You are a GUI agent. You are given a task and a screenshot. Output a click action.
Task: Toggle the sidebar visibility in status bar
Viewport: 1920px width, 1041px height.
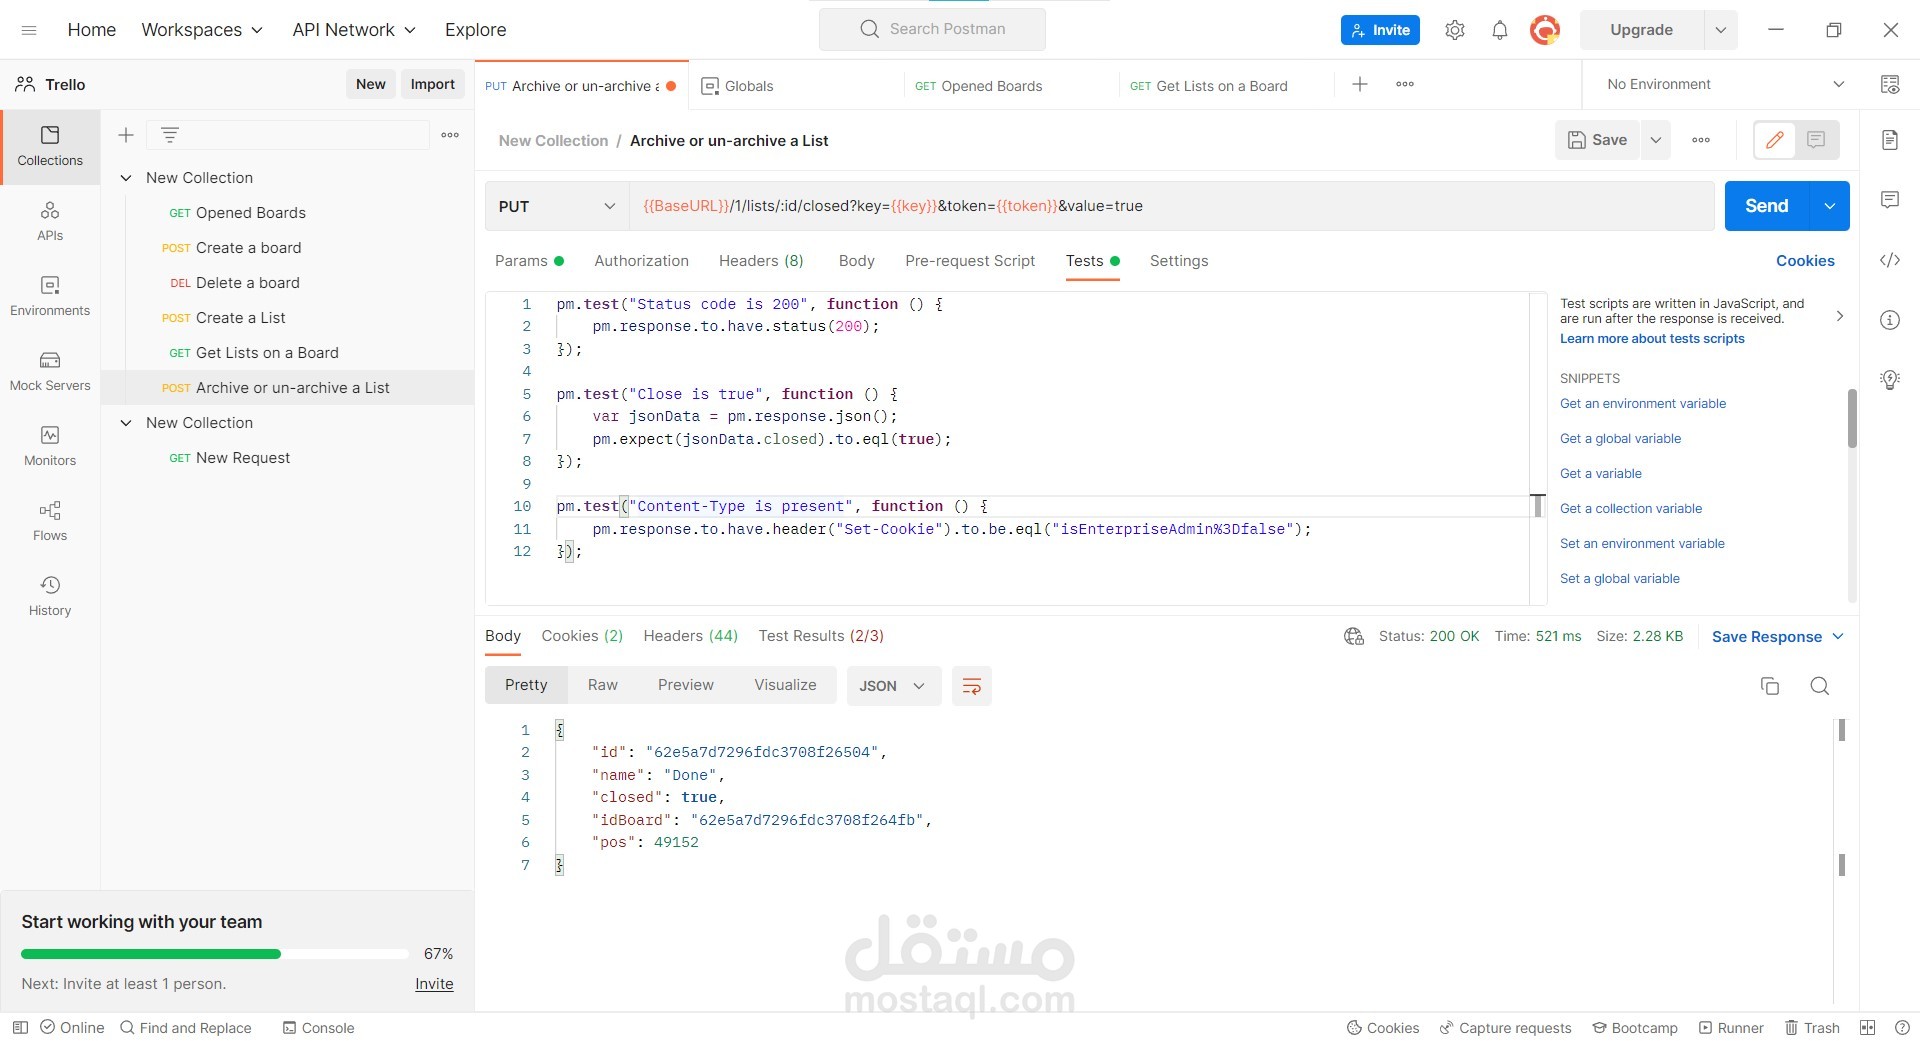coord(20,1028)
